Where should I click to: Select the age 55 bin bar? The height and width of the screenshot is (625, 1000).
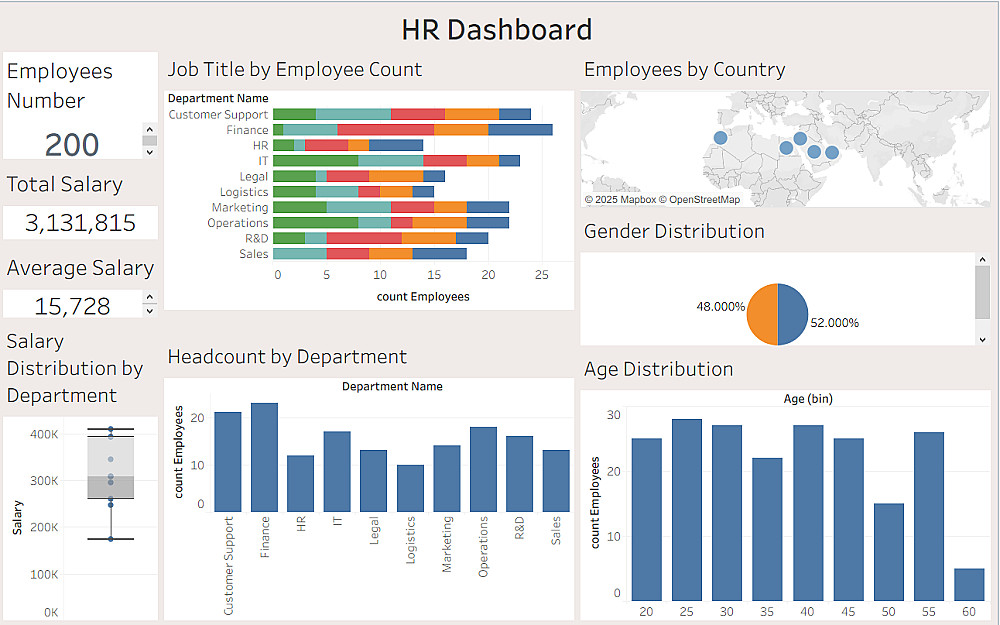click(929, 516)
